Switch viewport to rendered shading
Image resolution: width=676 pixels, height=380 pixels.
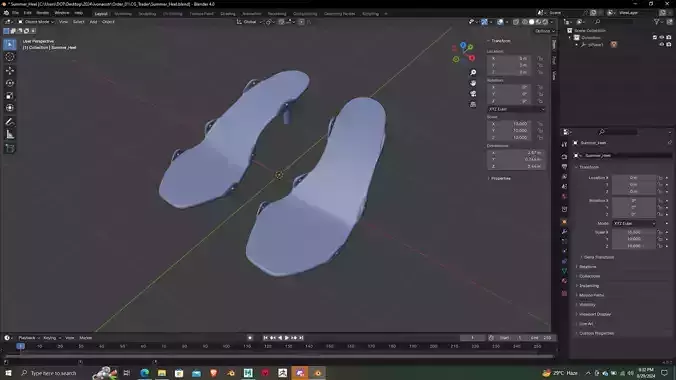tap(545, 22)
